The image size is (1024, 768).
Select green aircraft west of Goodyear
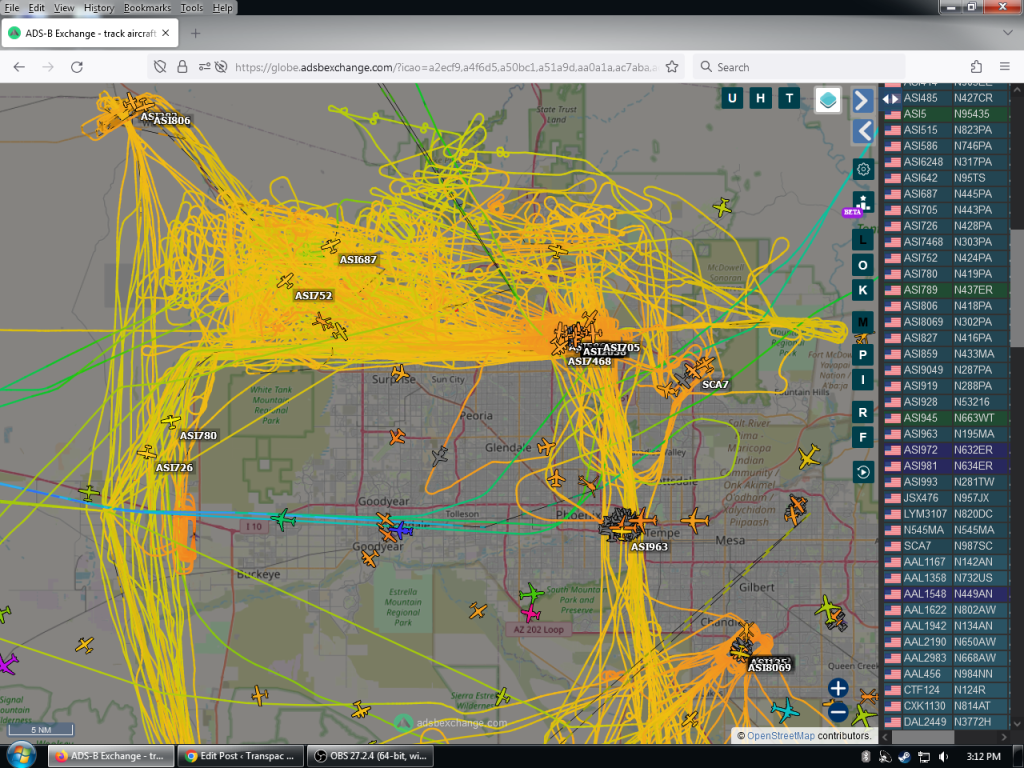283,520
